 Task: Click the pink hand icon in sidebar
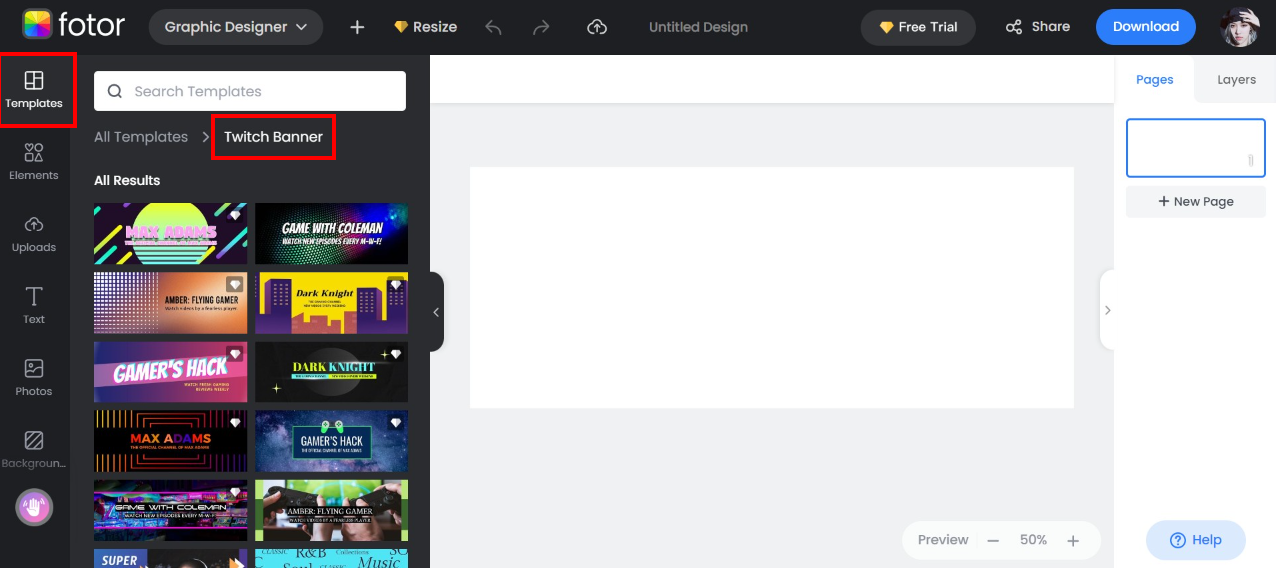tap(34, 507)
